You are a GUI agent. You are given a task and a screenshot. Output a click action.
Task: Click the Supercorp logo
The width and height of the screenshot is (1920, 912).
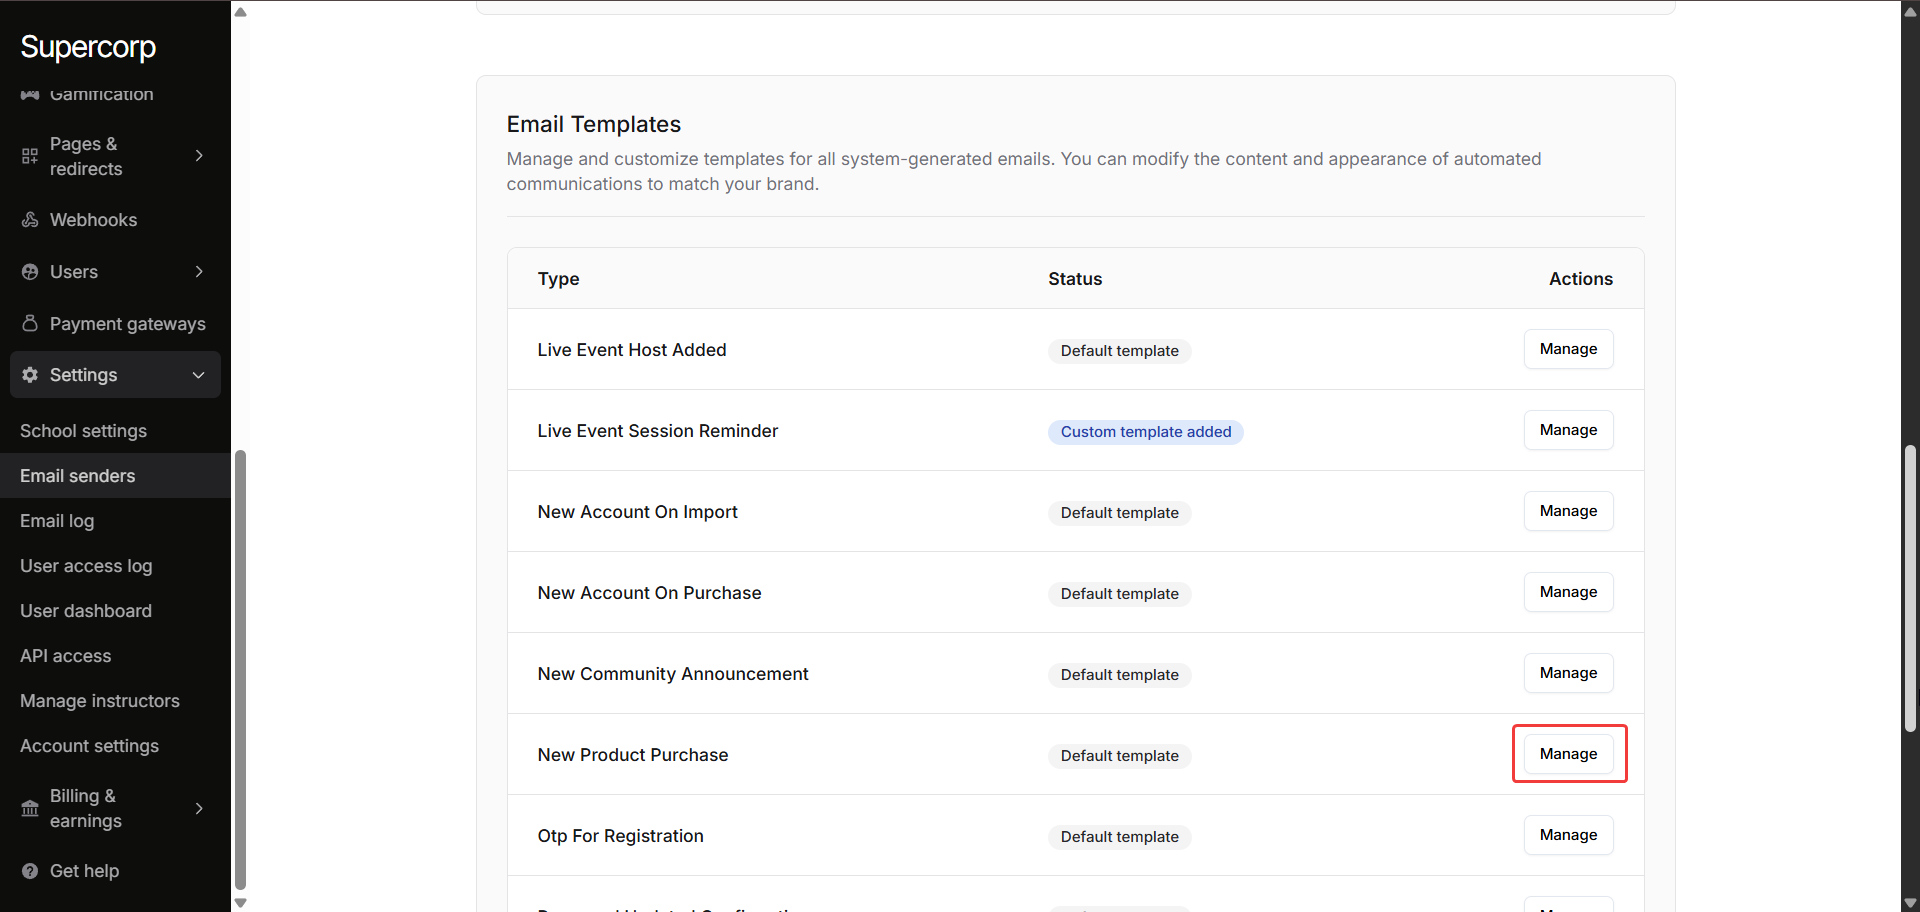(x=88, y=47)
